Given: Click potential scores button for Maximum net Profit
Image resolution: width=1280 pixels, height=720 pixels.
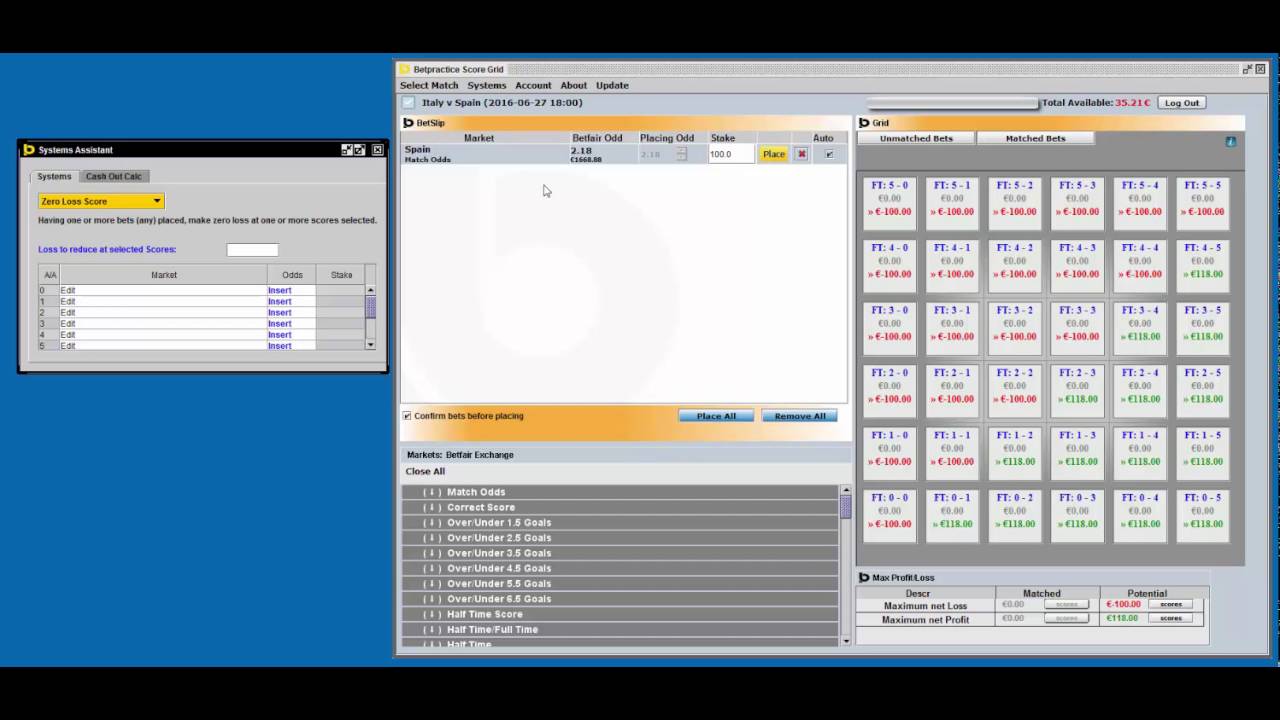Looking at the screenshot, I should [x=1171, y=618].
